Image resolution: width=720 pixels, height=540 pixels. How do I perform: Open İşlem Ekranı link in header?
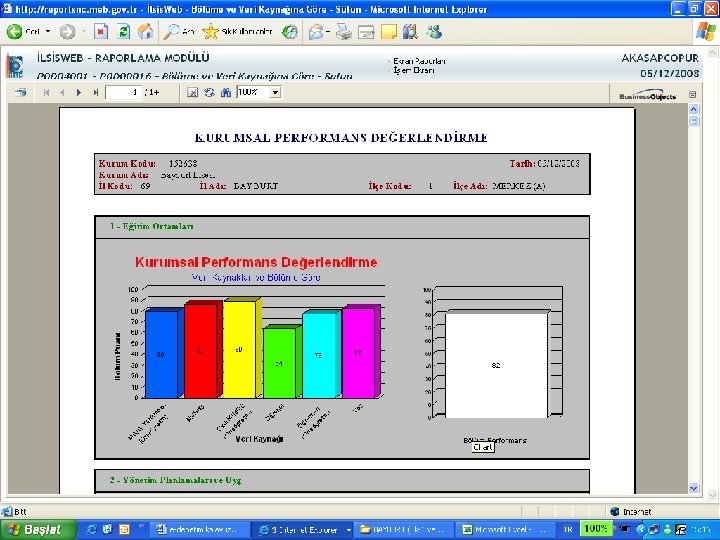click(414, 70)
